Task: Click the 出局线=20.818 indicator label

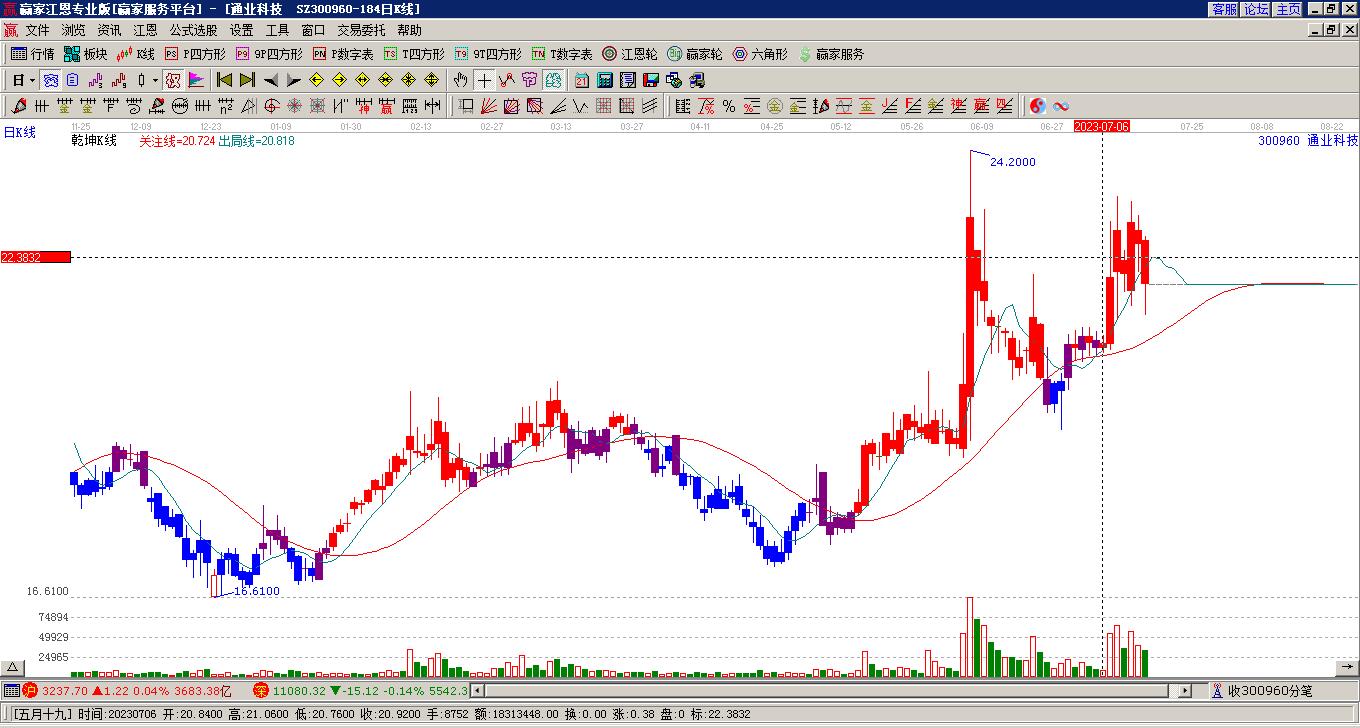Action: coord(256,141)
